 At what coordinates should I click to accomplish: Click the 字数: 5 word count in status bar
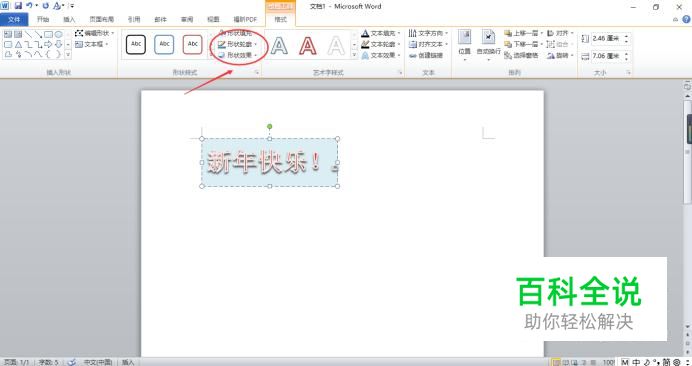48,362
